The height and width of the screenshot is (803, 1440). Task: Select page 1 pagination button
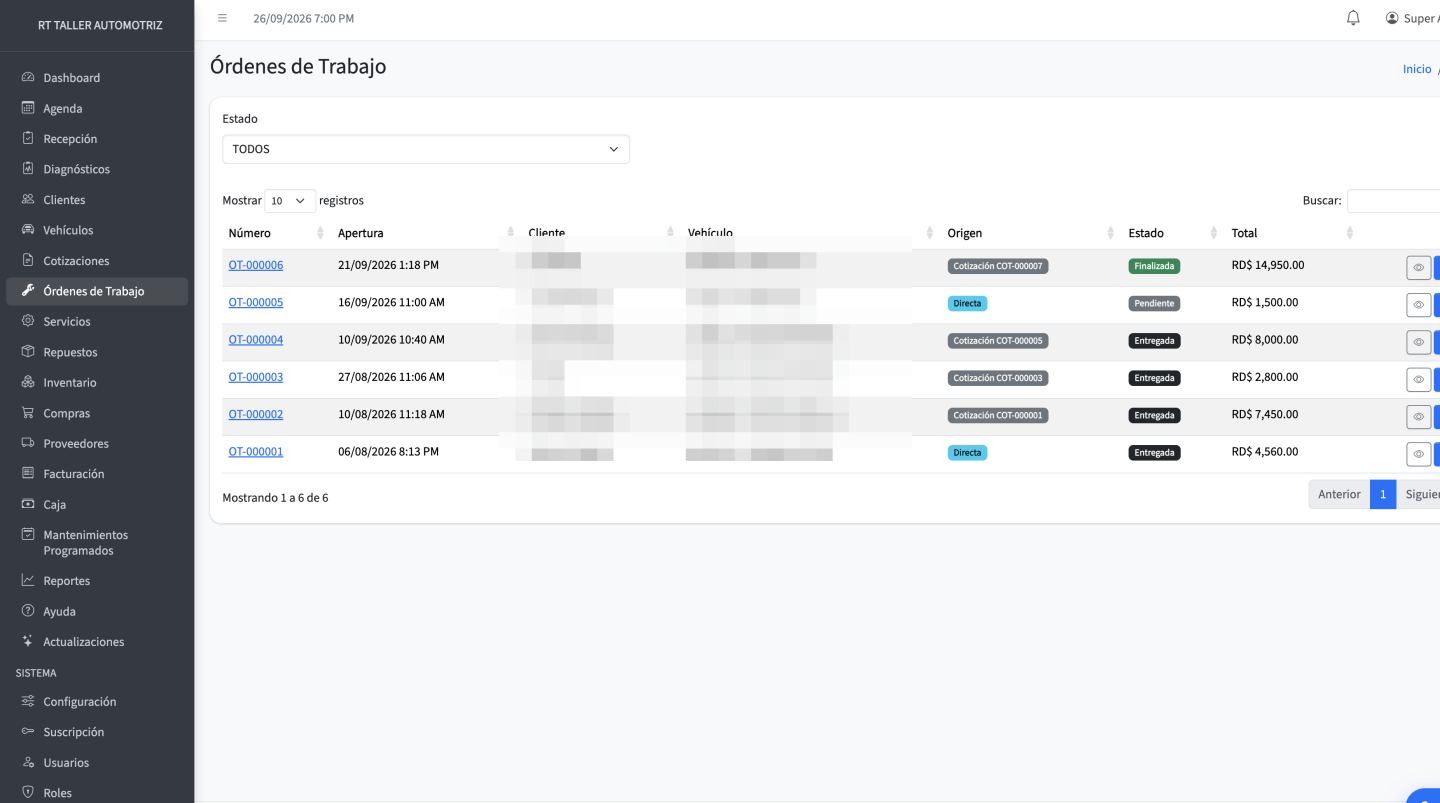tap(1383, 494)
